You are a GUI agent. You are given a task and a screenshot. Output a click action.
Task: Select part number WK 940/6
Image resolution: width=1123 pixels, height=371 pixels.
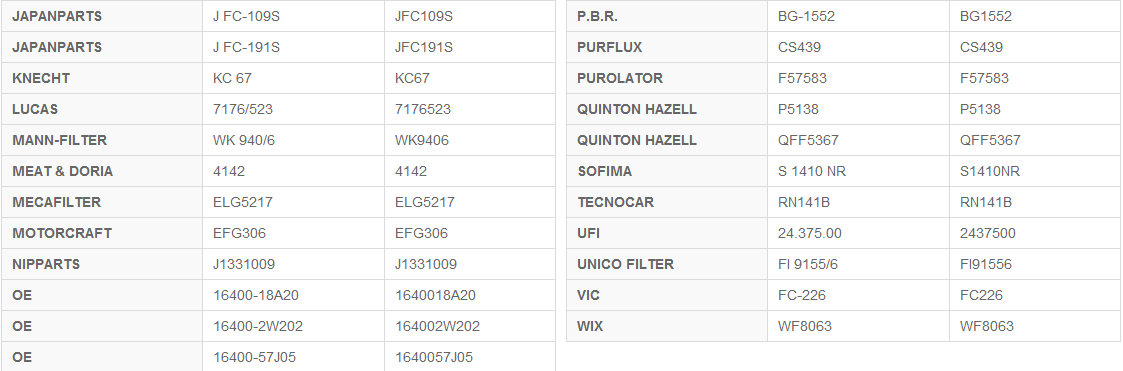pyautogui.click(x=244, y=140)
